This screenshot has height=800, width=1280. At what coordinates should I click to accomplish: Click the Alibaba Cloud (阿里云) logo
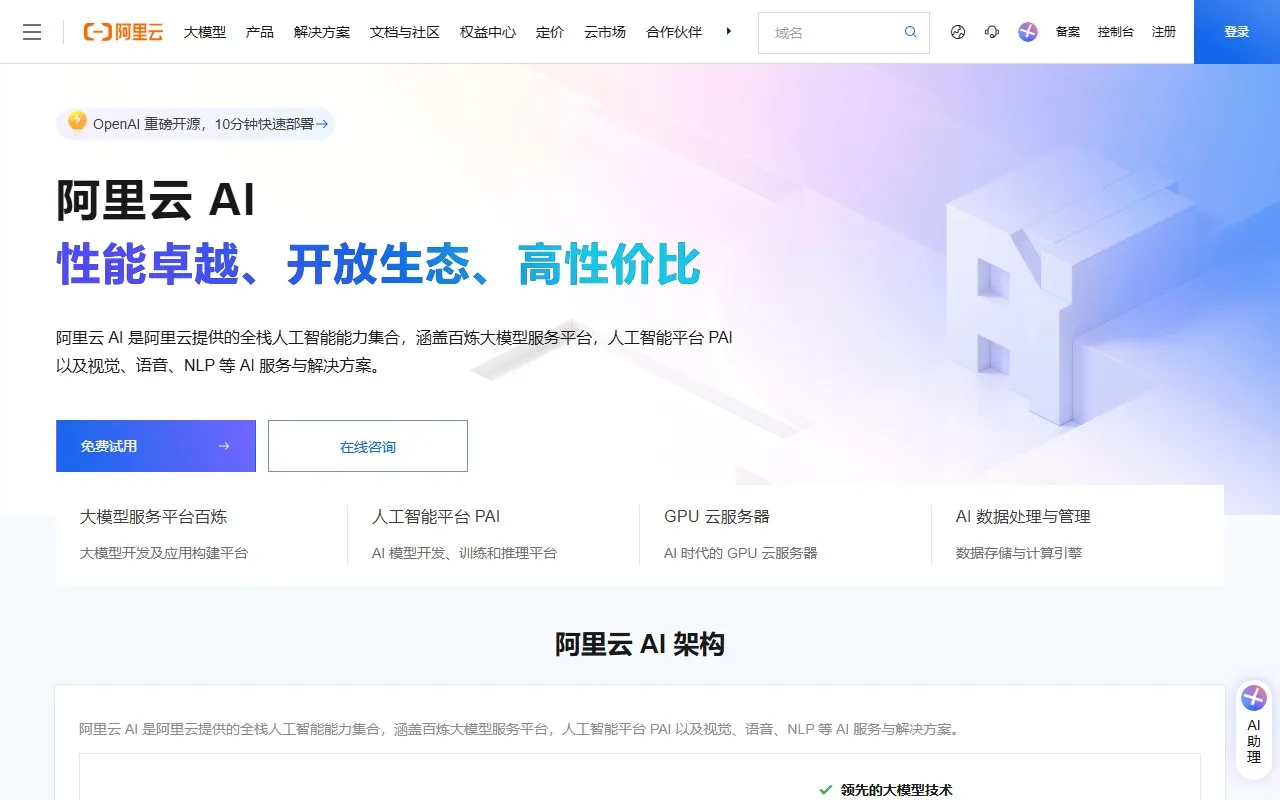[121, 31]
